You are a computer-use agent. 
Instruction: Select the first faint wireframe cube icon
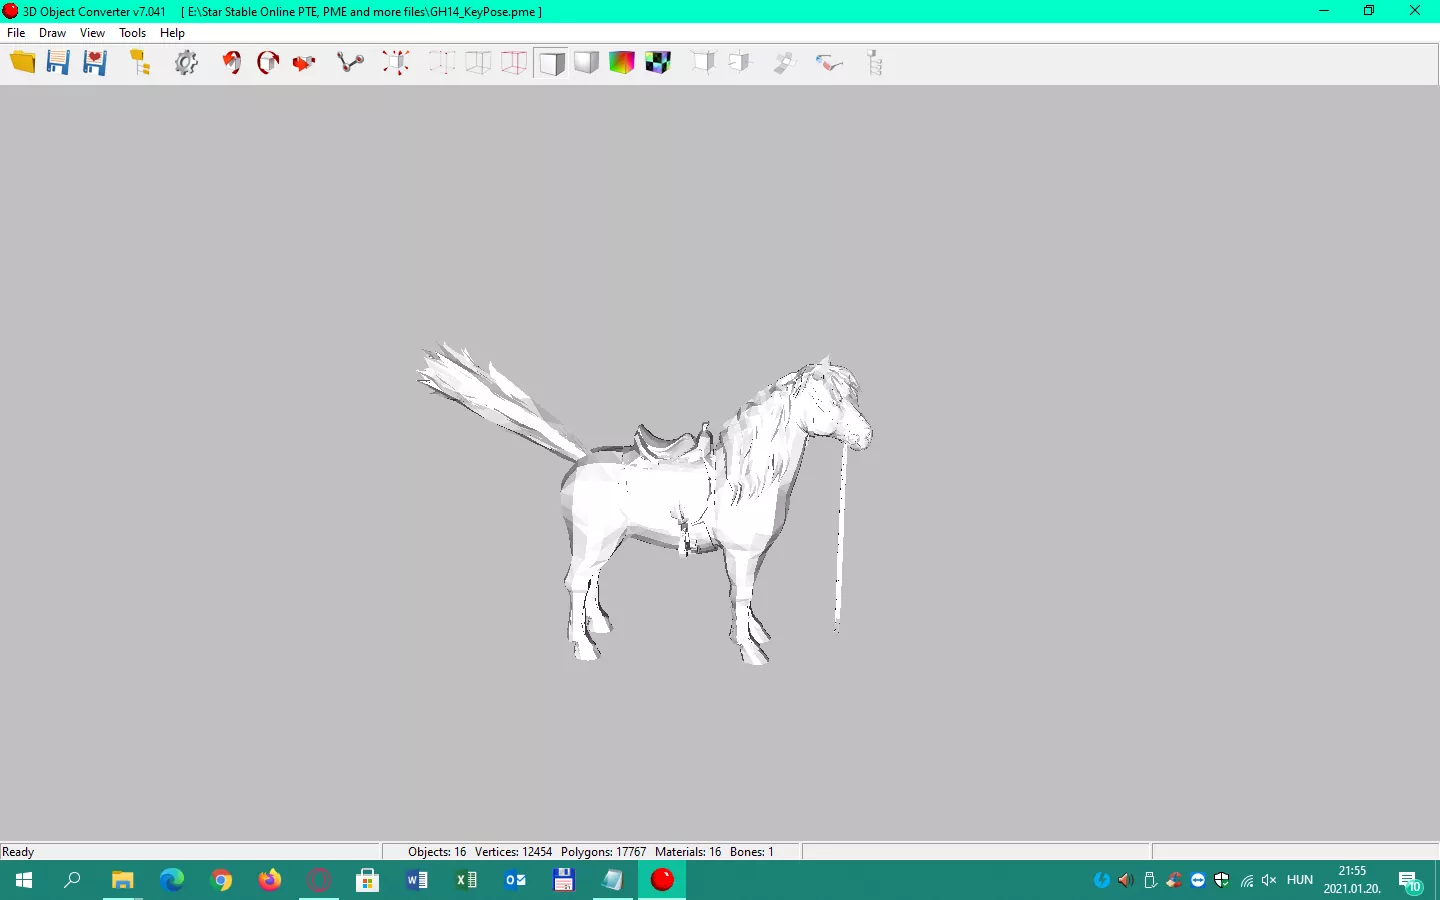click(442, 63)
